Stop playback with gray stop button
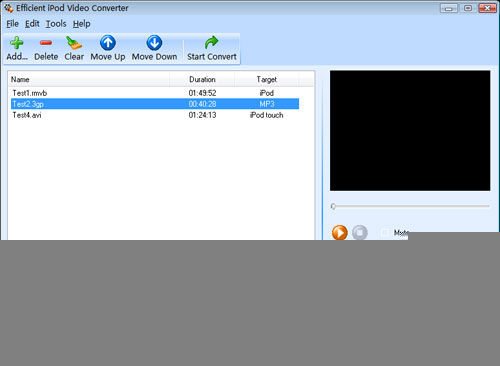This screenshot has height=366, width=500. click(x=360, y=233)
